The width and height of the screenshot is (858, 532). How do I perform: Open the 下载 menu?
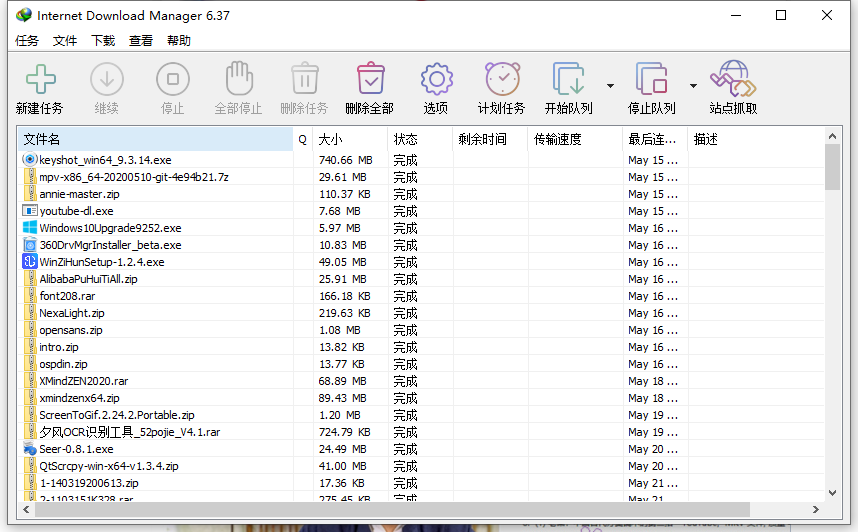coord(103,41)
